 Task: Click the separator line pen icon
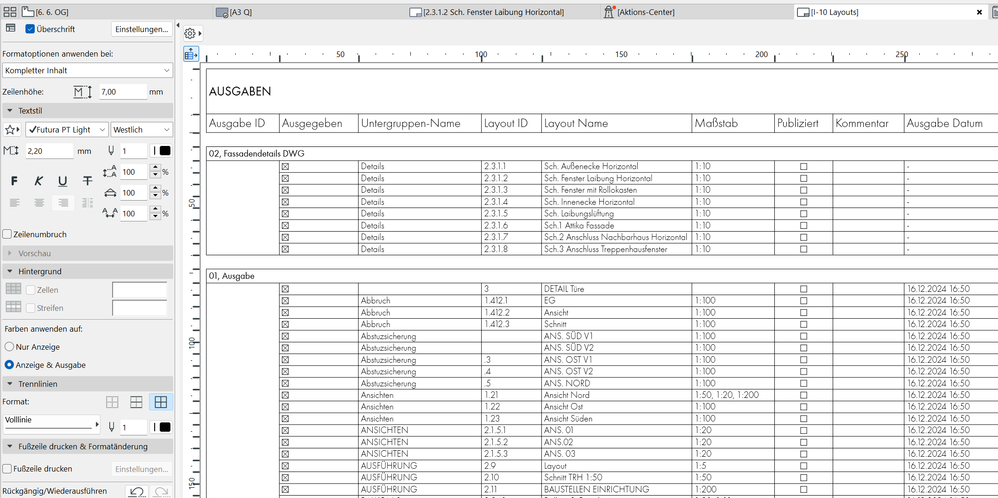click(x=111, y=427)
